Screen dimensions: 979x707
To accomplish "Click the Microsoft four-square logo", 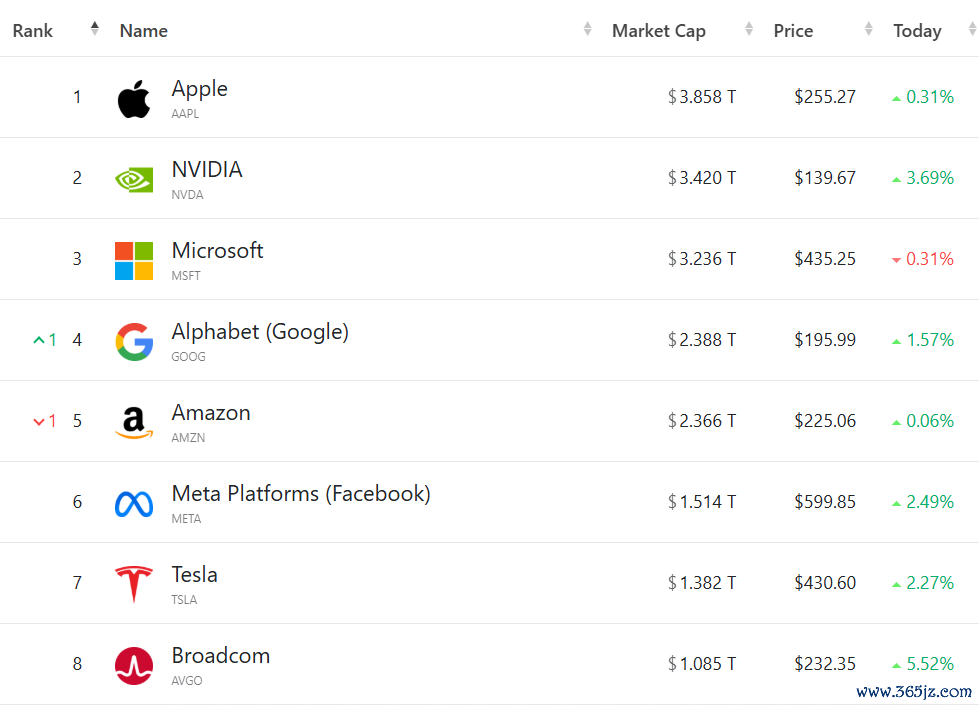I will [134, 261].
